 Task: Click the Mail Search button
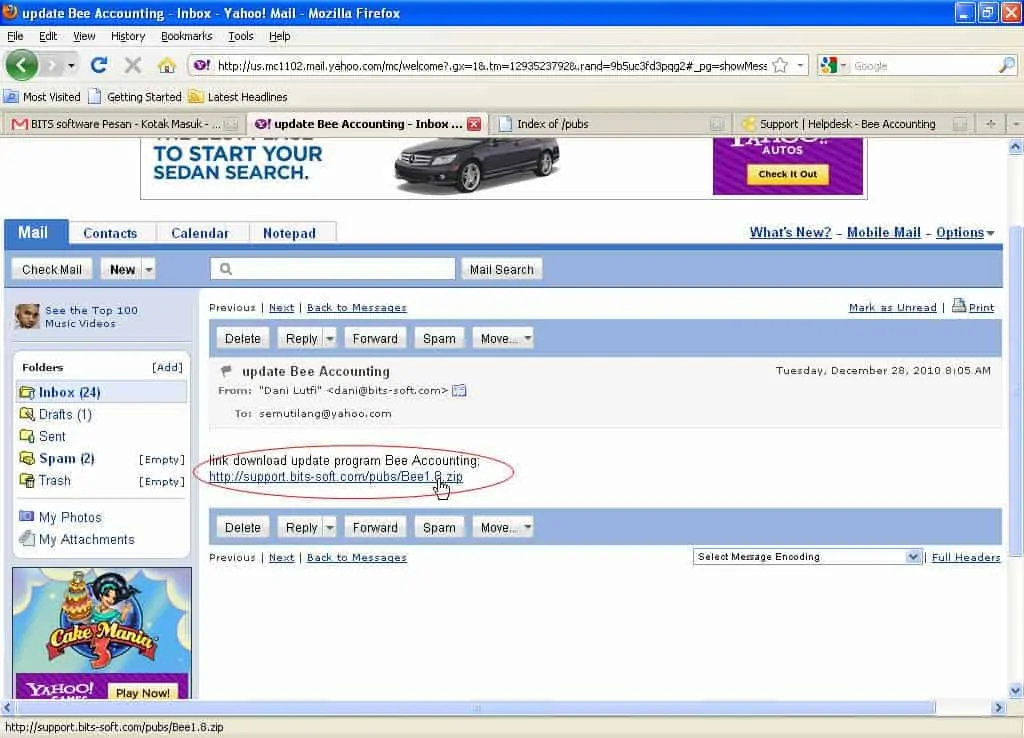tap(502, 269)
